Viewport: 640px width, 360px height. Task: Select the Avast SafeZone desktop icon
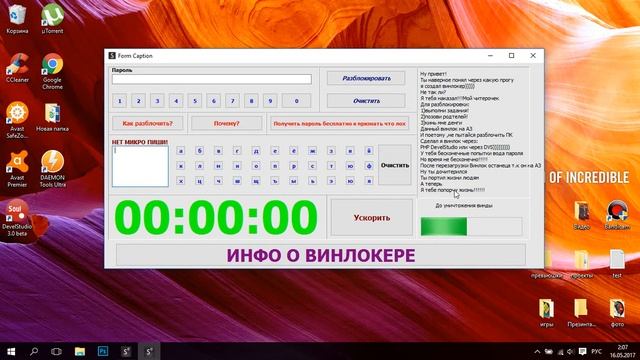[17, 120]
